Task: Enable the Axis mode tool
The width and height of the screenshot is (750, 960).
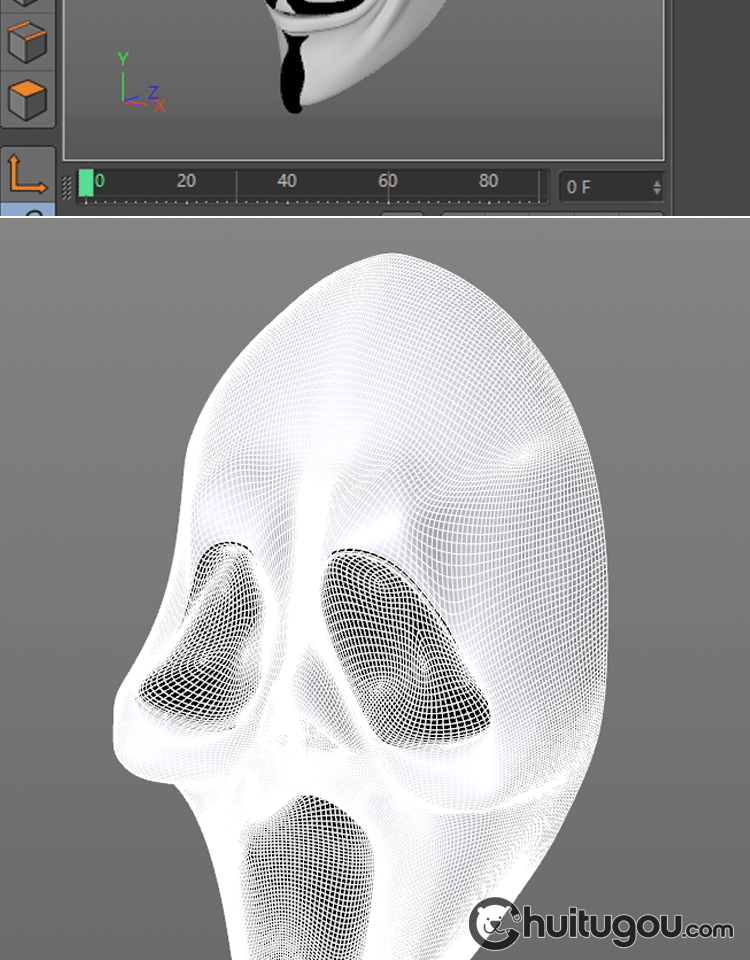Action: pyautogui.click(x=27, y=173)
